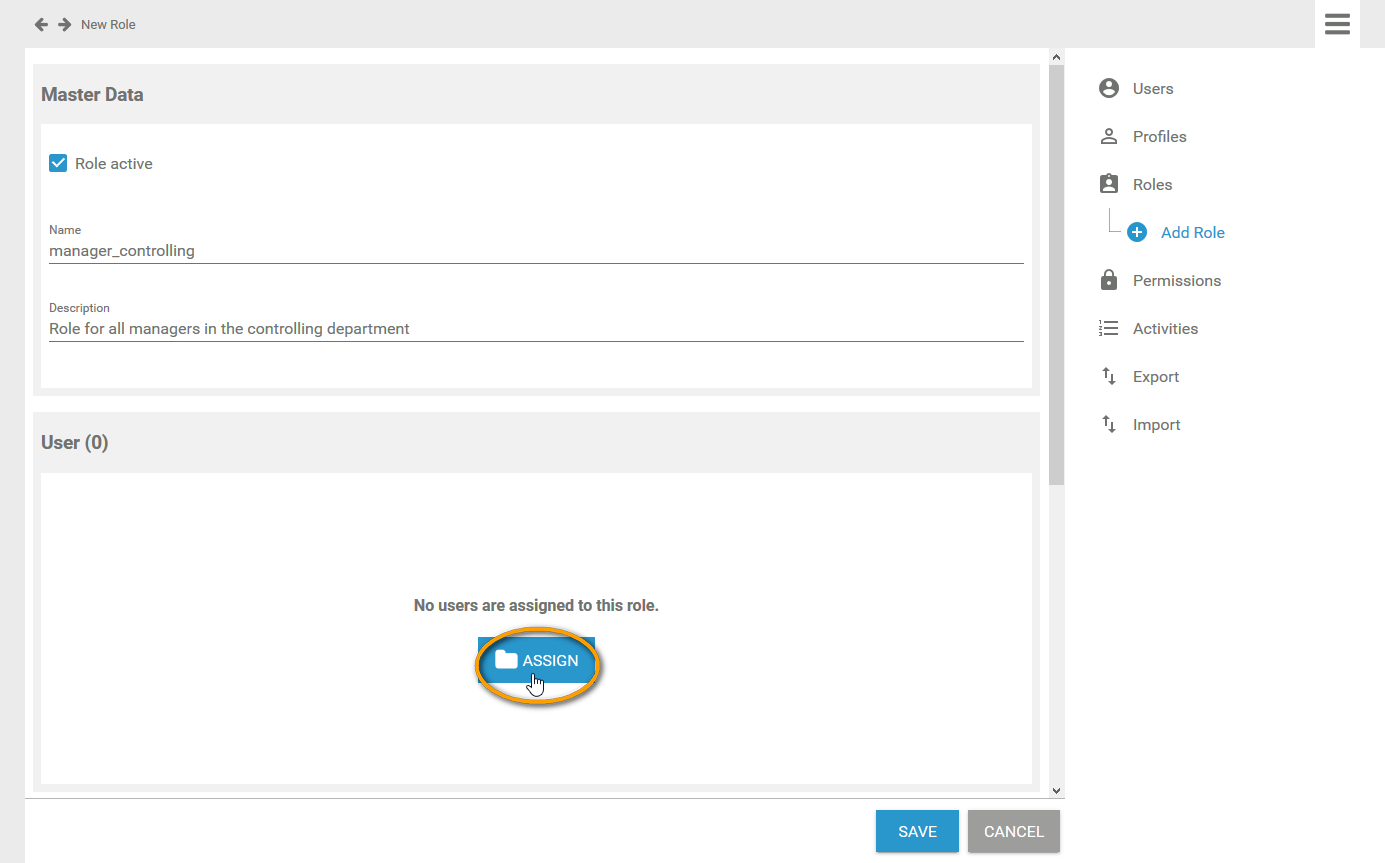Open the hamburger menu at top right

click(x=1337, y=23)
